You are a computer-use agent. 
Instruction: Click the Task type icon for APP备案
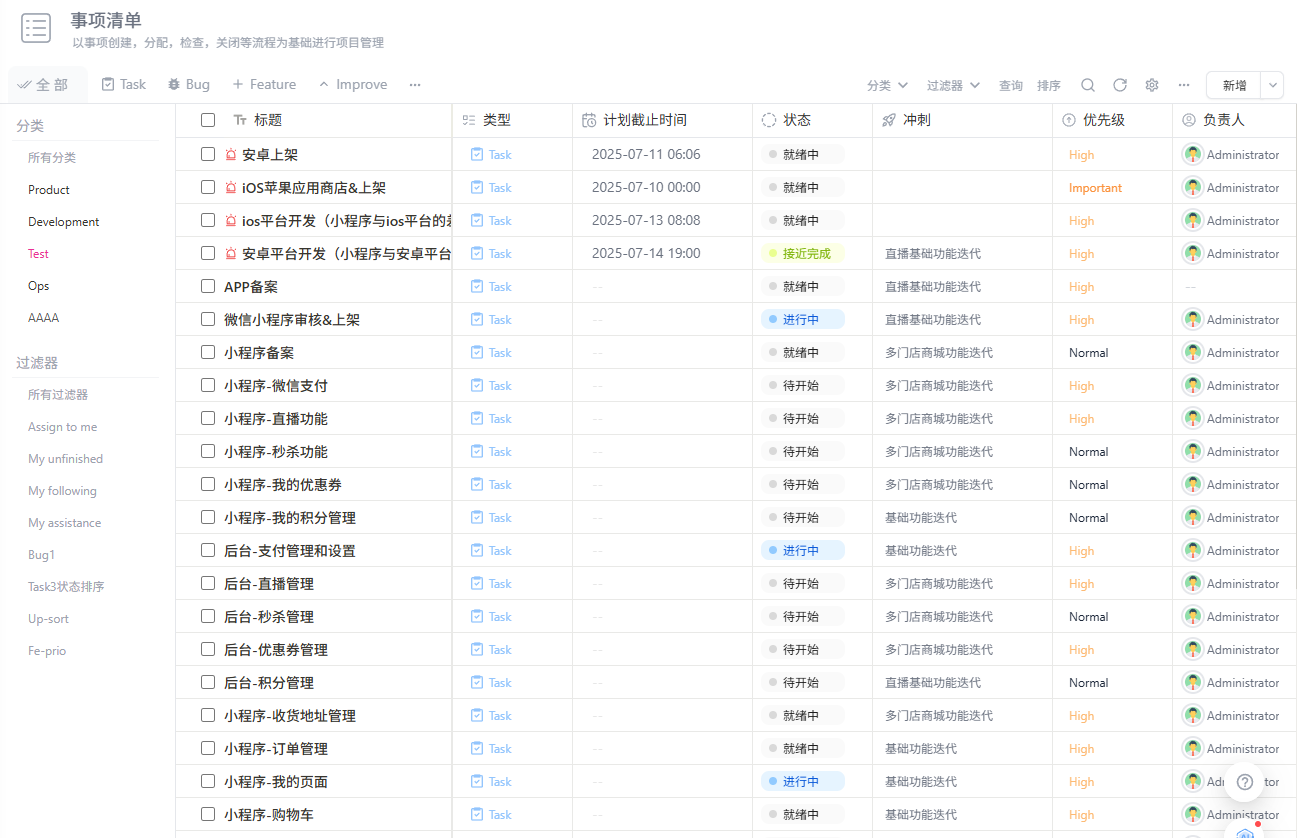pos(477,287)
